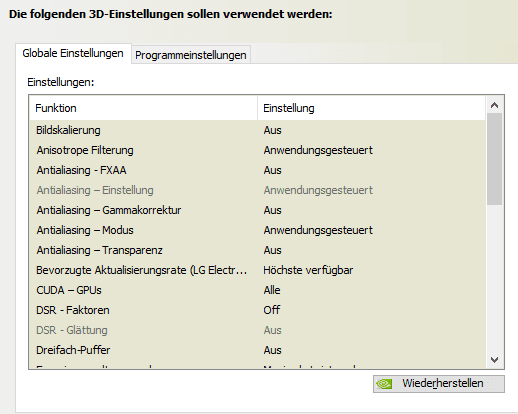Select the DSR - Faktoren row
This screenshot has height=414, width=518.
[257, 310]
